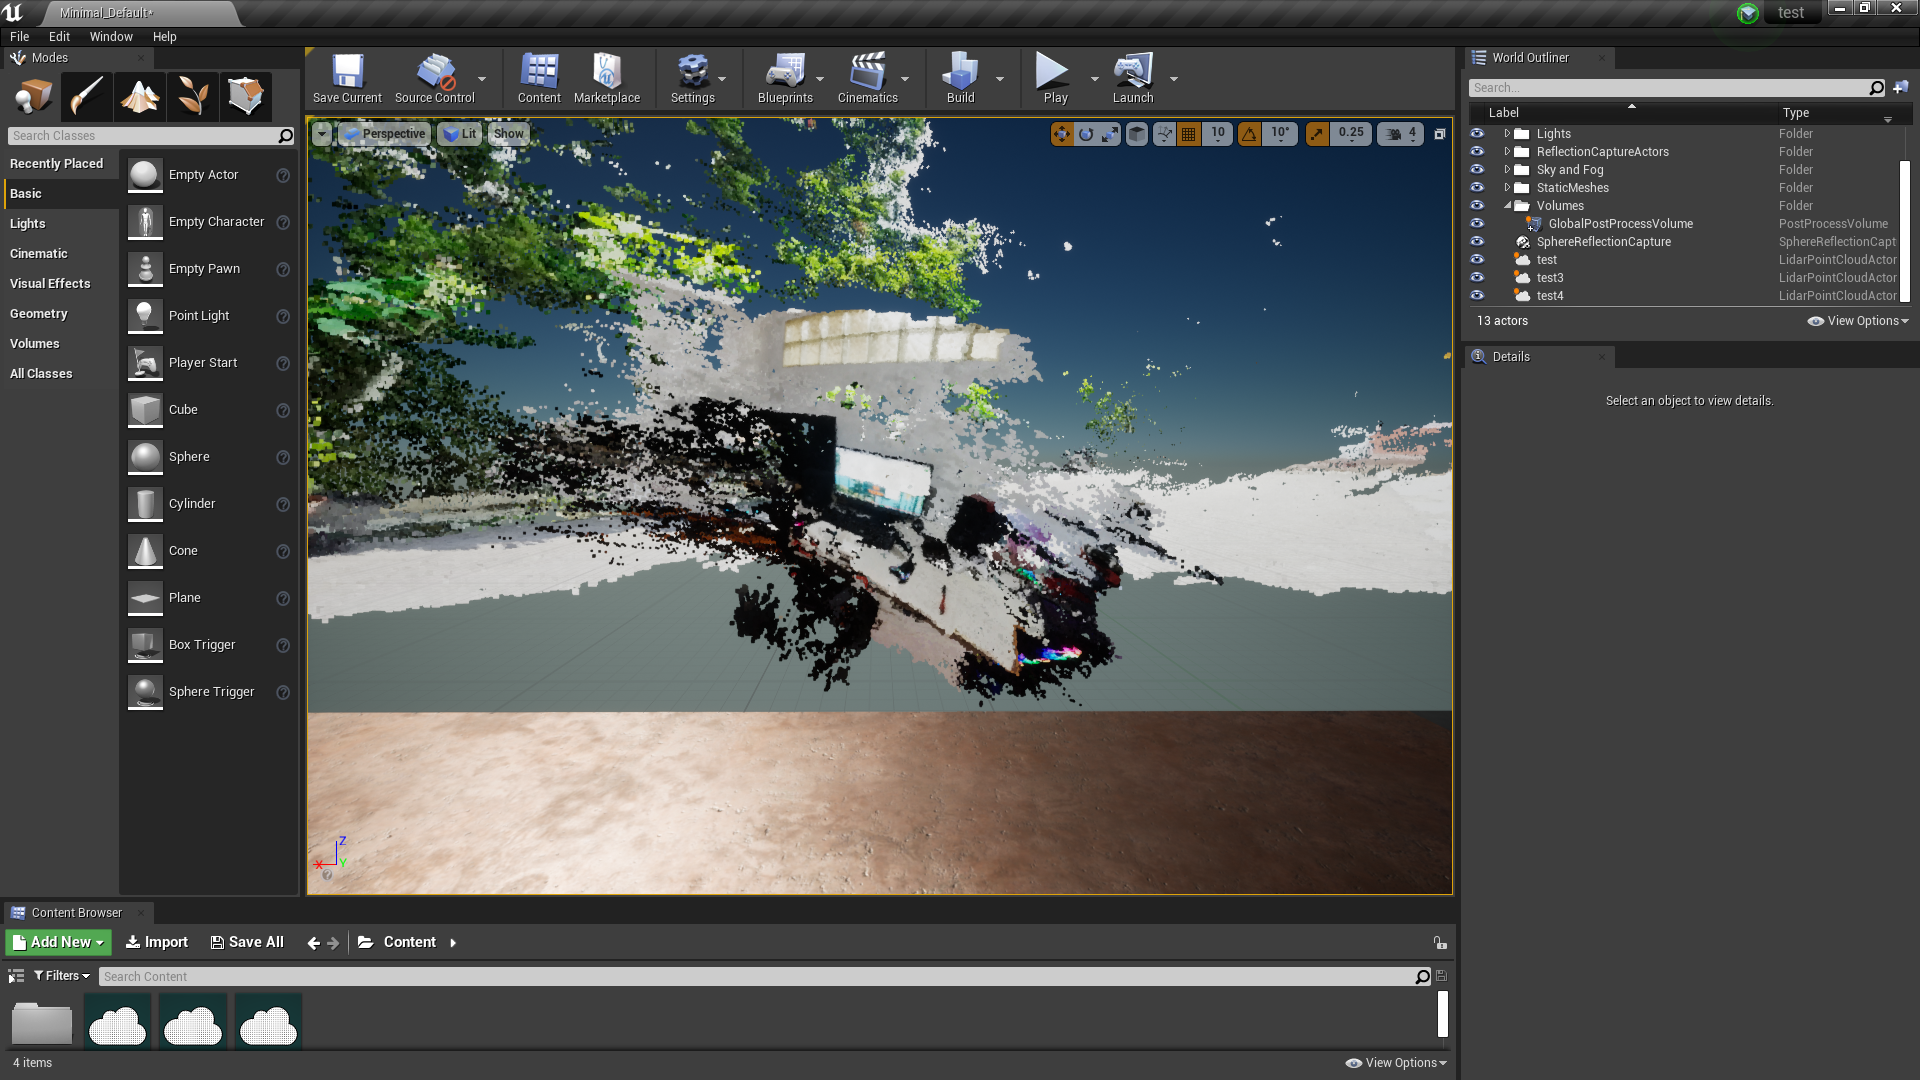
Task: Toggle visibility of Lights folder
Action: (x=1477, y=133)
